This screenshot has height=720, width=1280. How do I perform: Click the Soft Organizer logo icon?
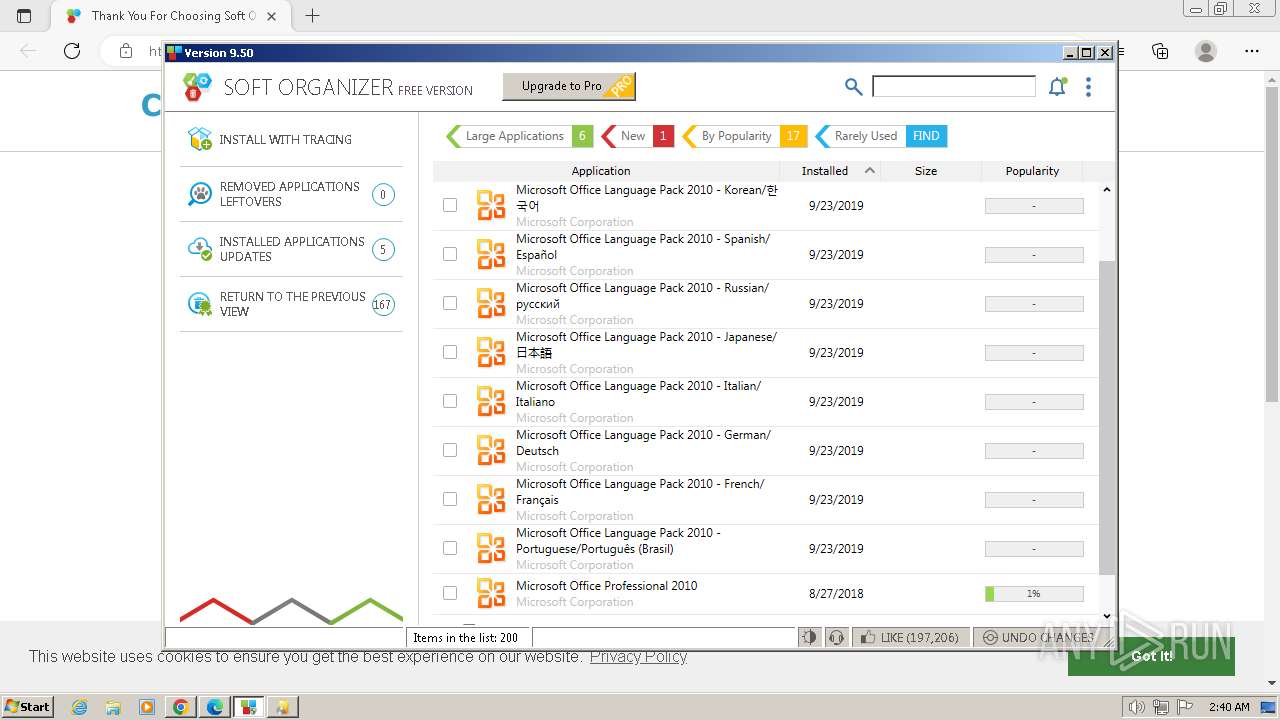coord(198,87)
